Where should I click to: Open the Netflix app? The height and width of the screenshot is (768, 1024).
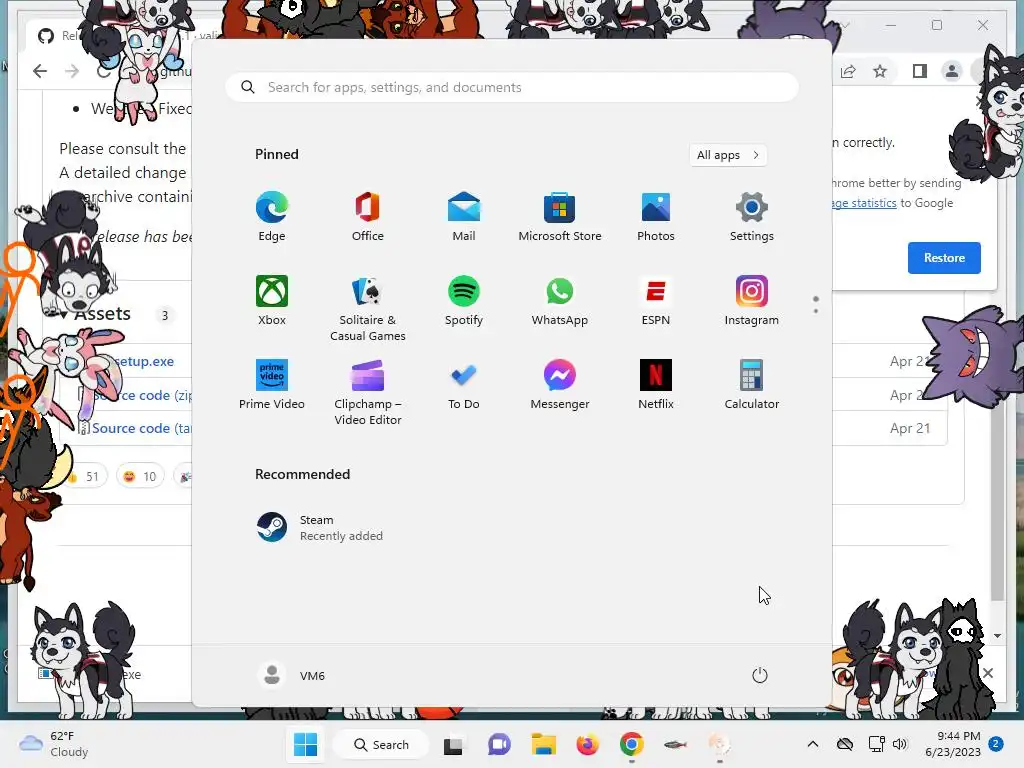656,385
